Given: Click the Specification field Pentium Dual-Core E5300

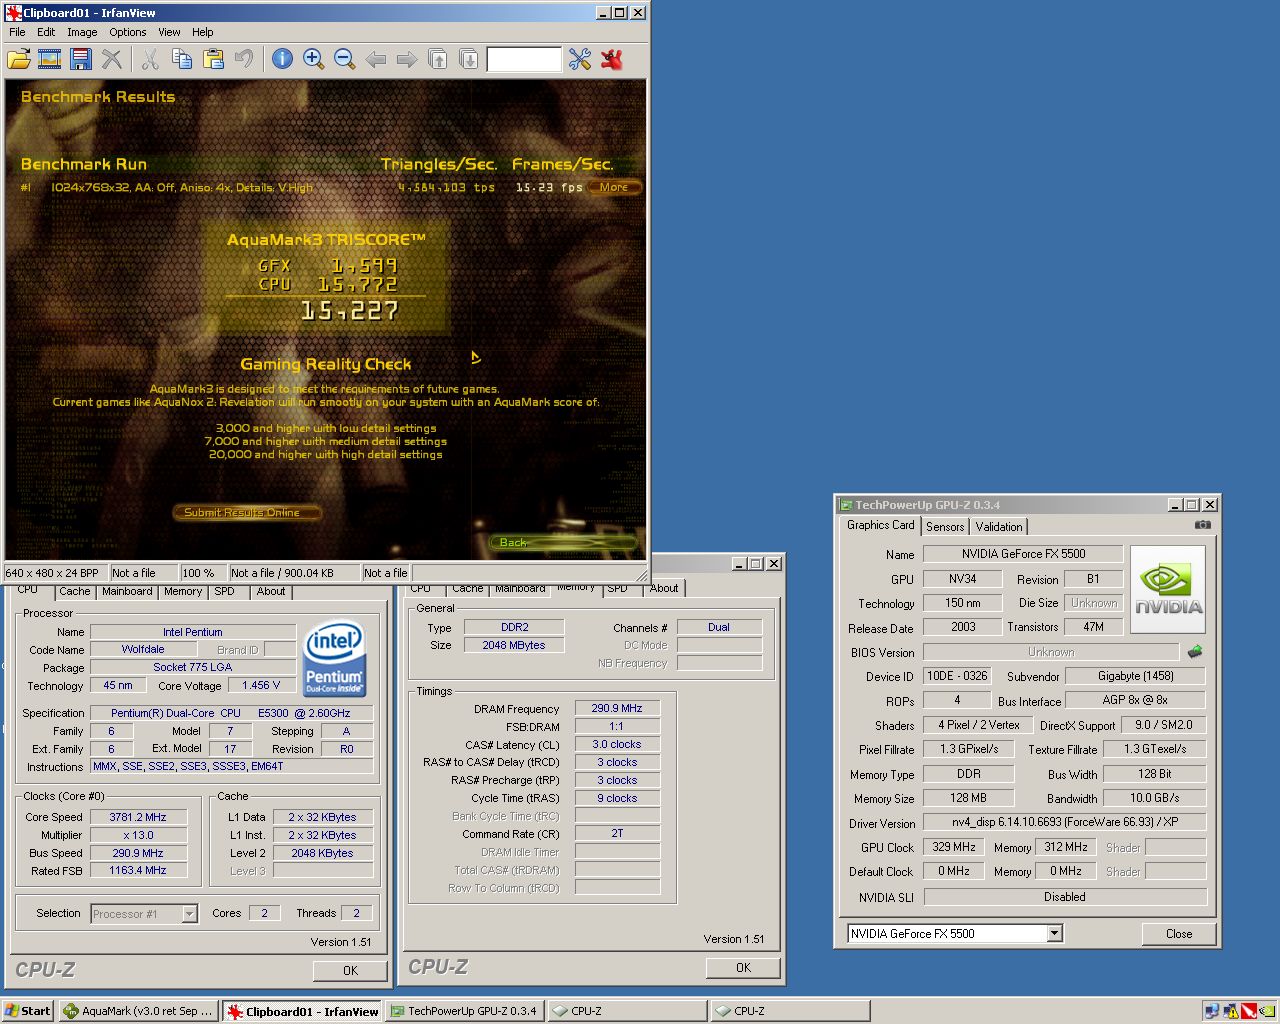Looking at the screenshot, I should pyautogui.click(x=232, y=713).
